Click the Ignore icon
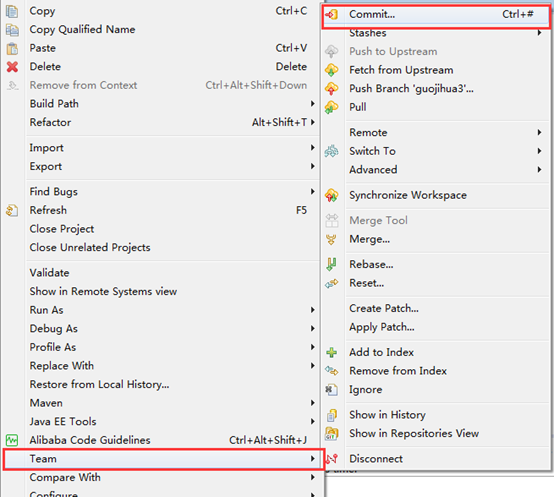 331,390
